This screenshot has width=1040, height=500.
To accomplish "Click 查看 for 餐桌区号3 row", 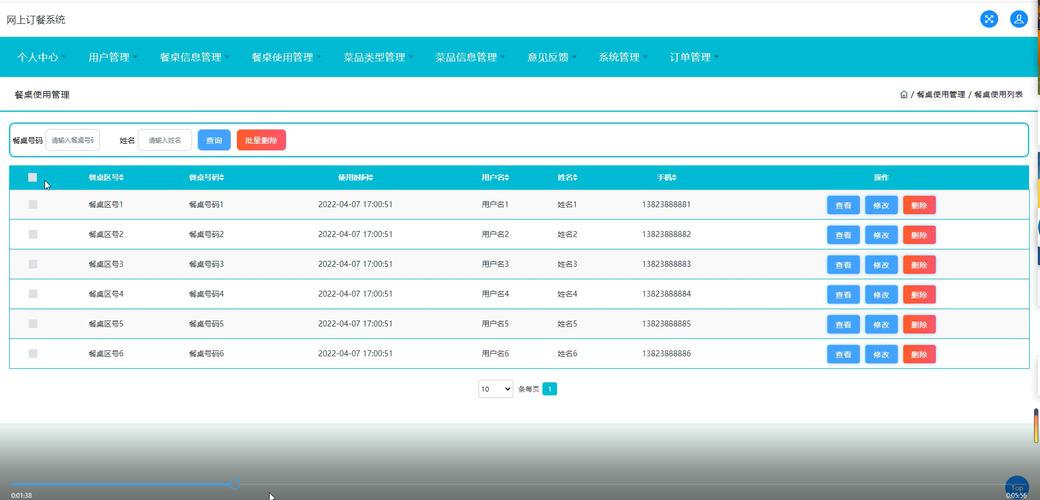I will (843, 265).
